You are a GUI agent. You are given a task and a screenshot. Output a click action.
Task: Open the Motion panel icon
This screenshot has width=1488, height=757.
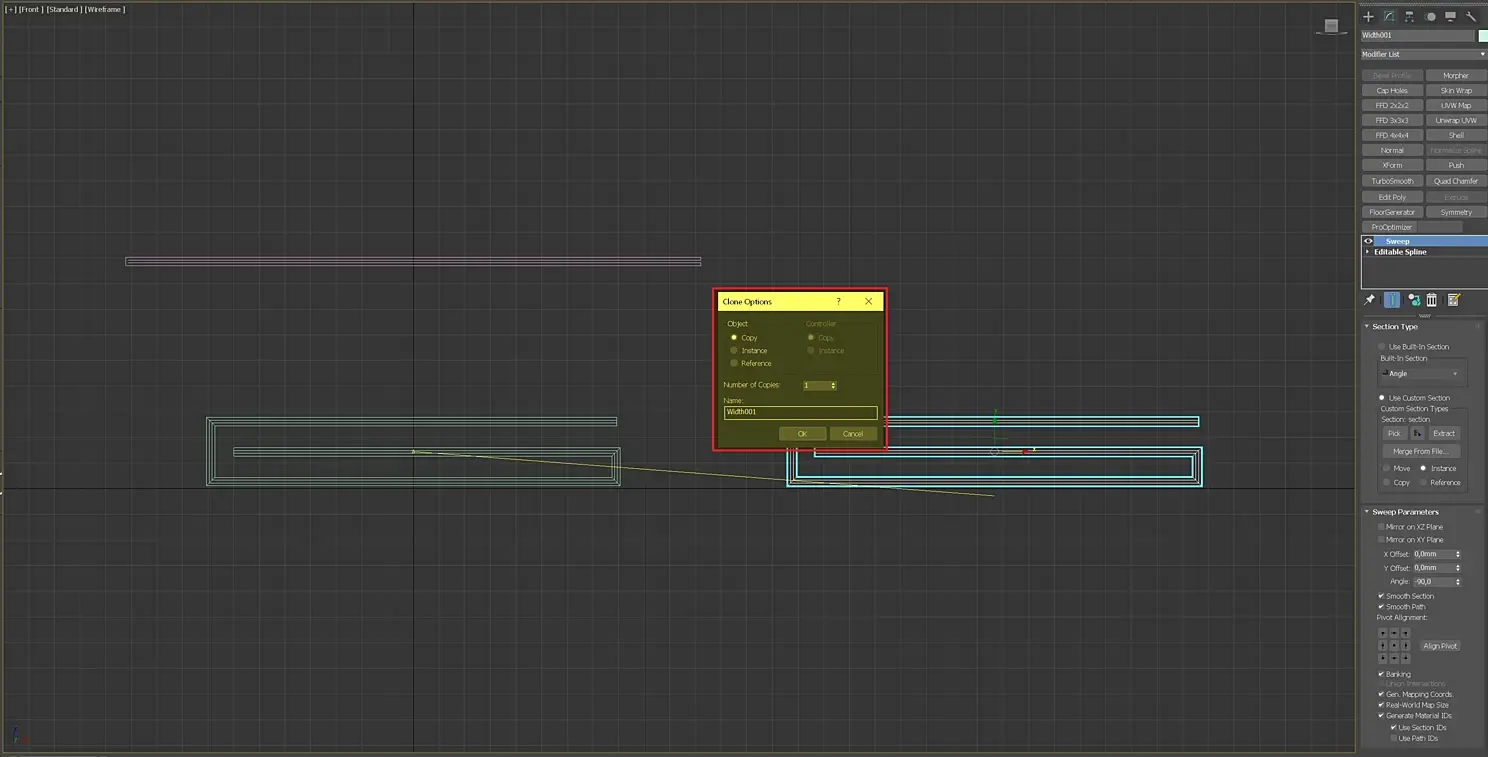1430,17
